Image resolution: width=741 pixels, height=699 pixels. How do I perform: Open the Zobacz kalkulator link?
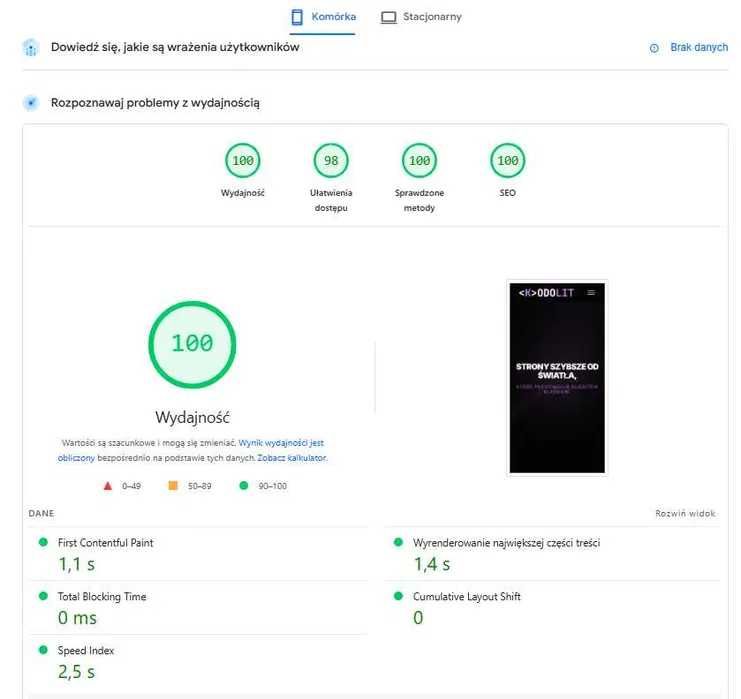(292, 458)
